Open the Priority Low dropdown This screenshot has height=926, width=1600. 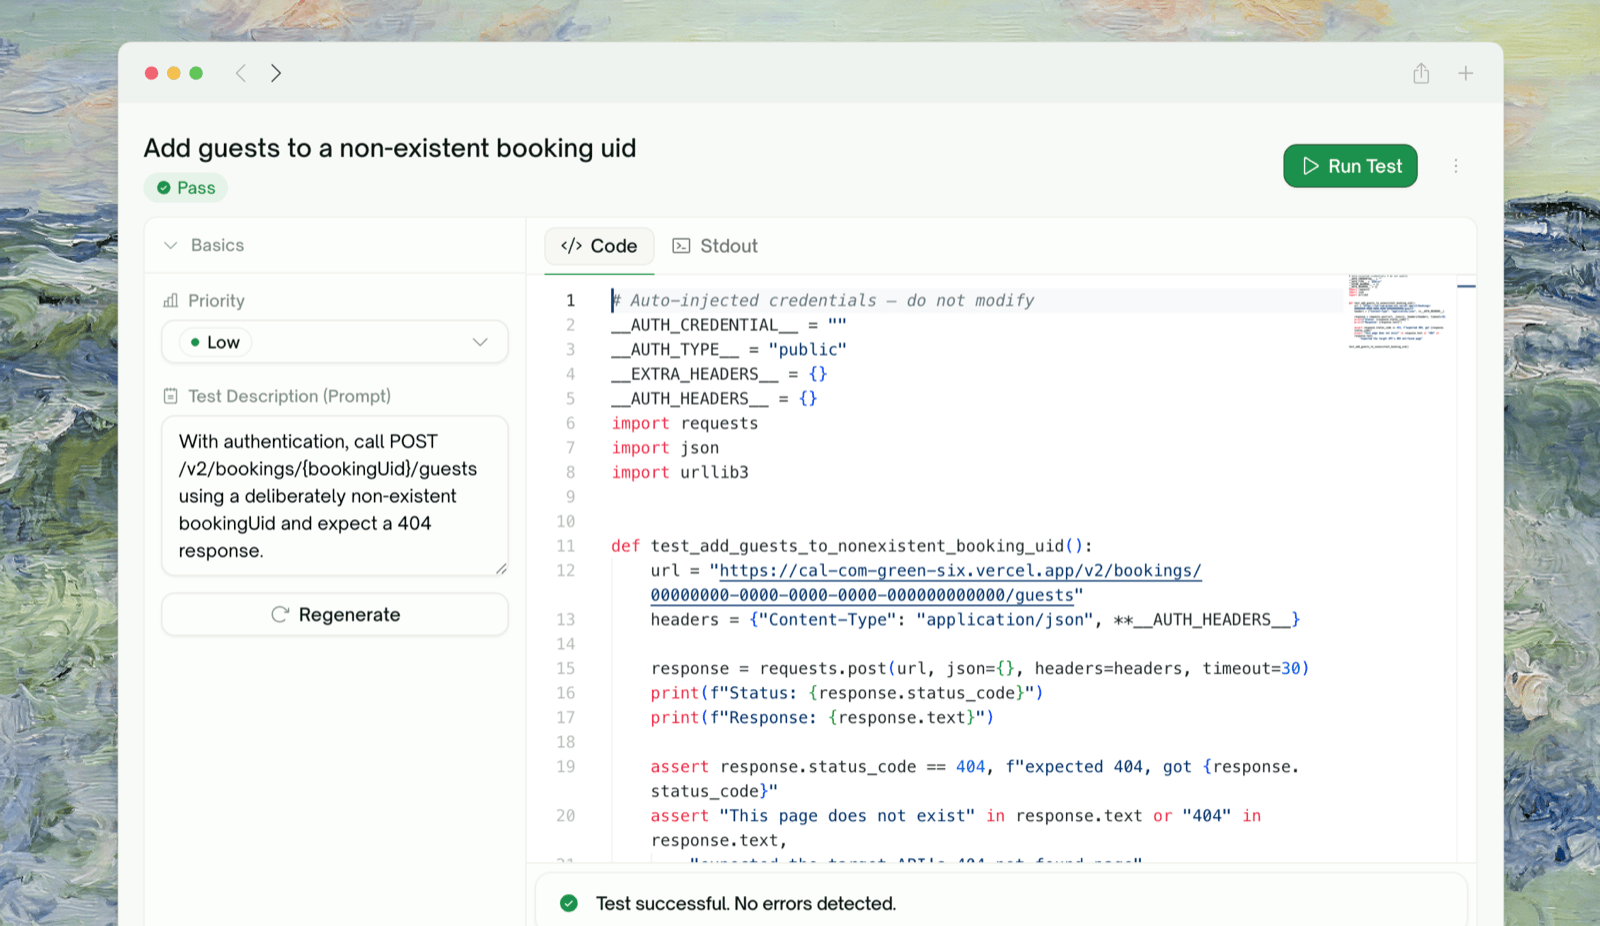tap(335, 342)
